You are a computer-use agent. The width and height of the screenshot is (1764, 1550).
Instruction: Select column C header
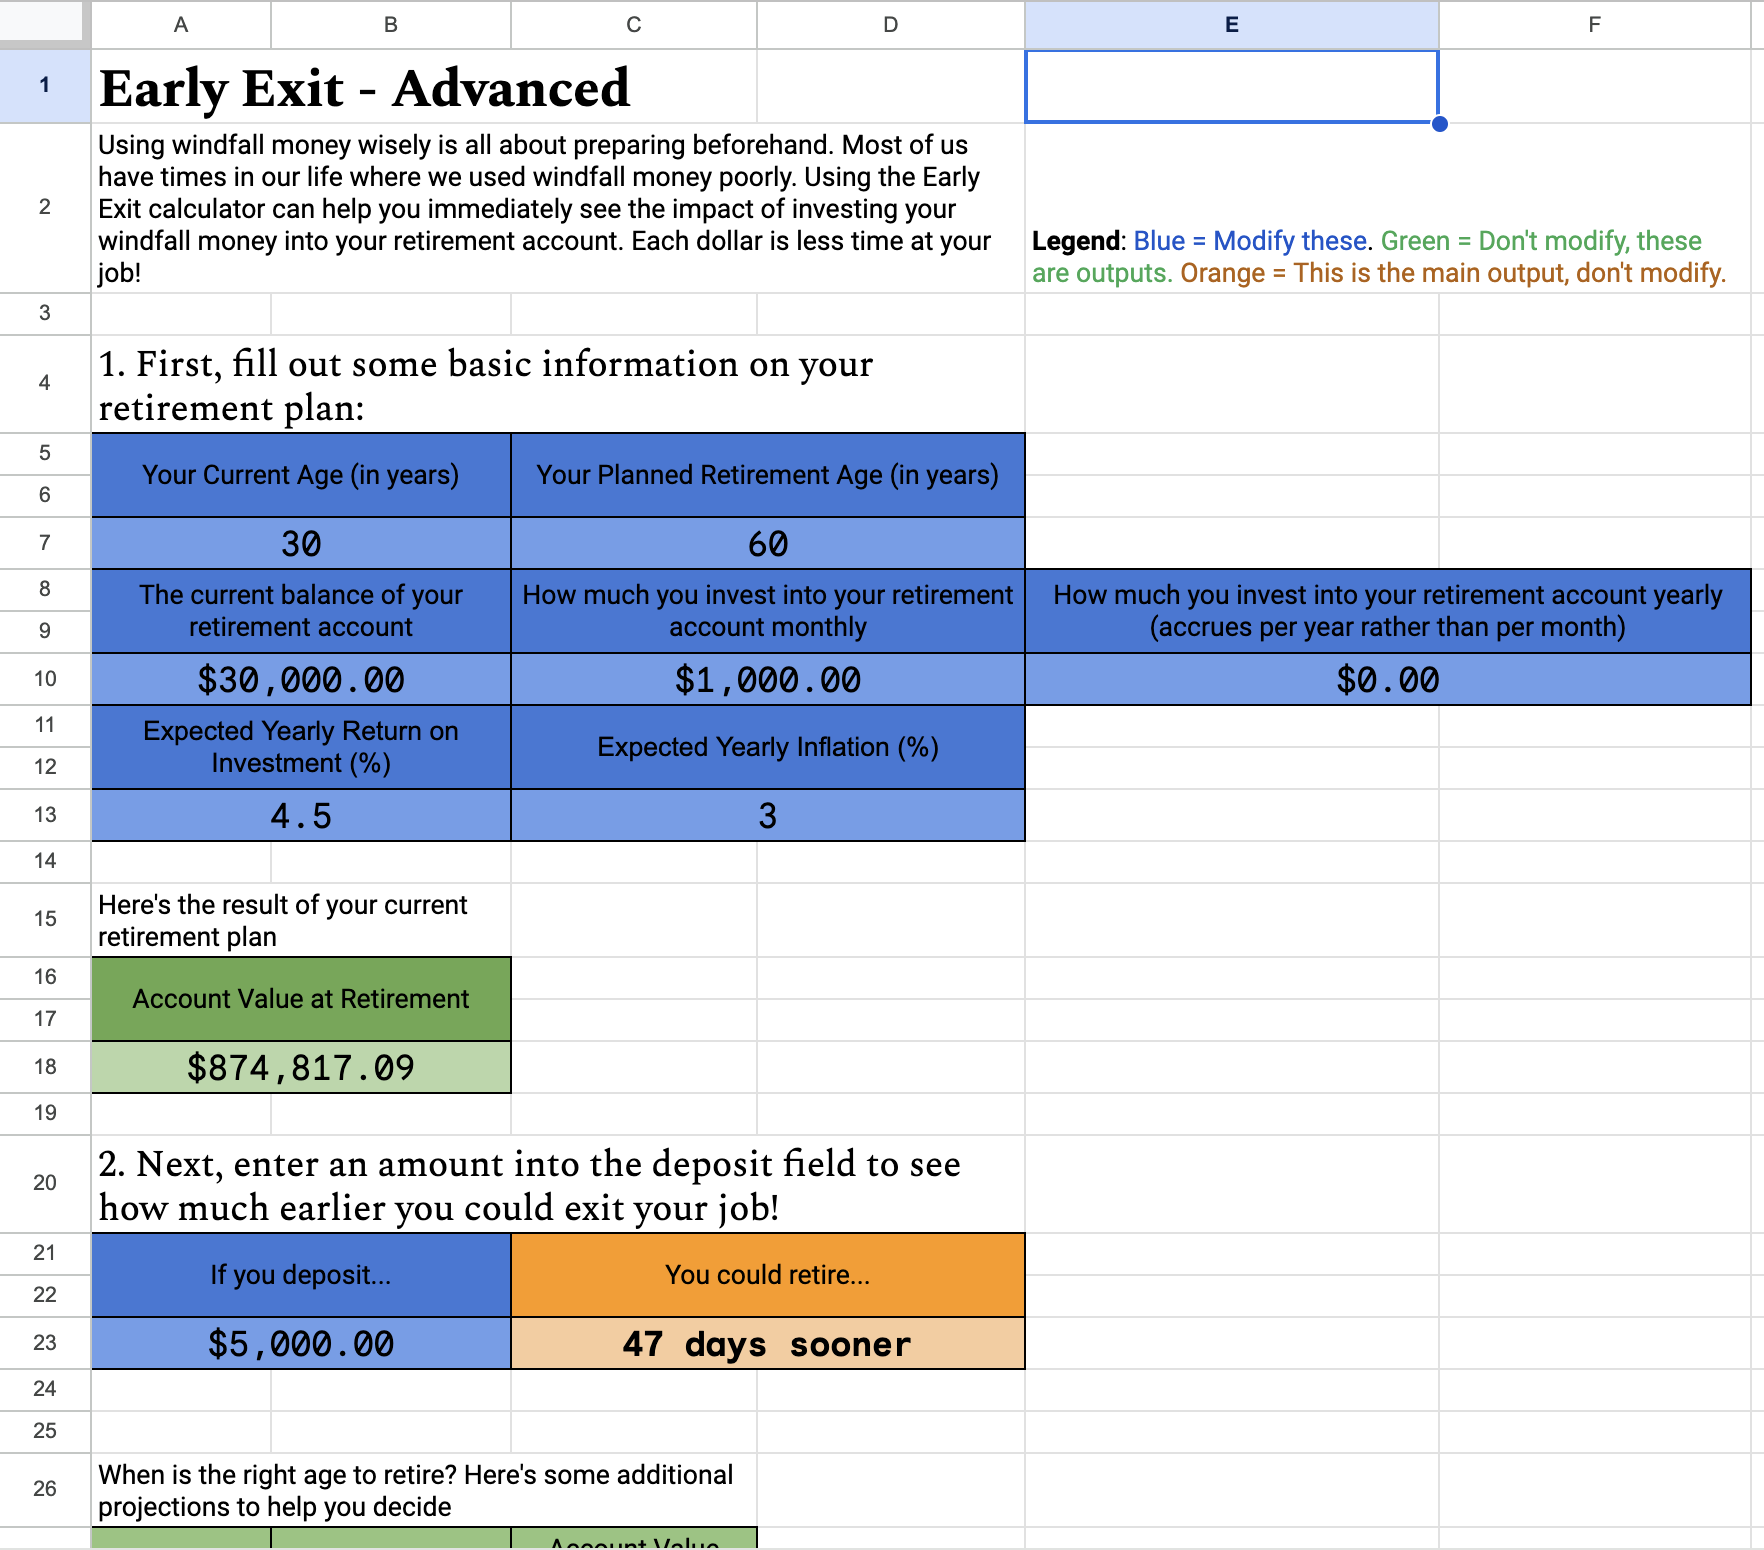pyautogui.click(x=634, y=24)
